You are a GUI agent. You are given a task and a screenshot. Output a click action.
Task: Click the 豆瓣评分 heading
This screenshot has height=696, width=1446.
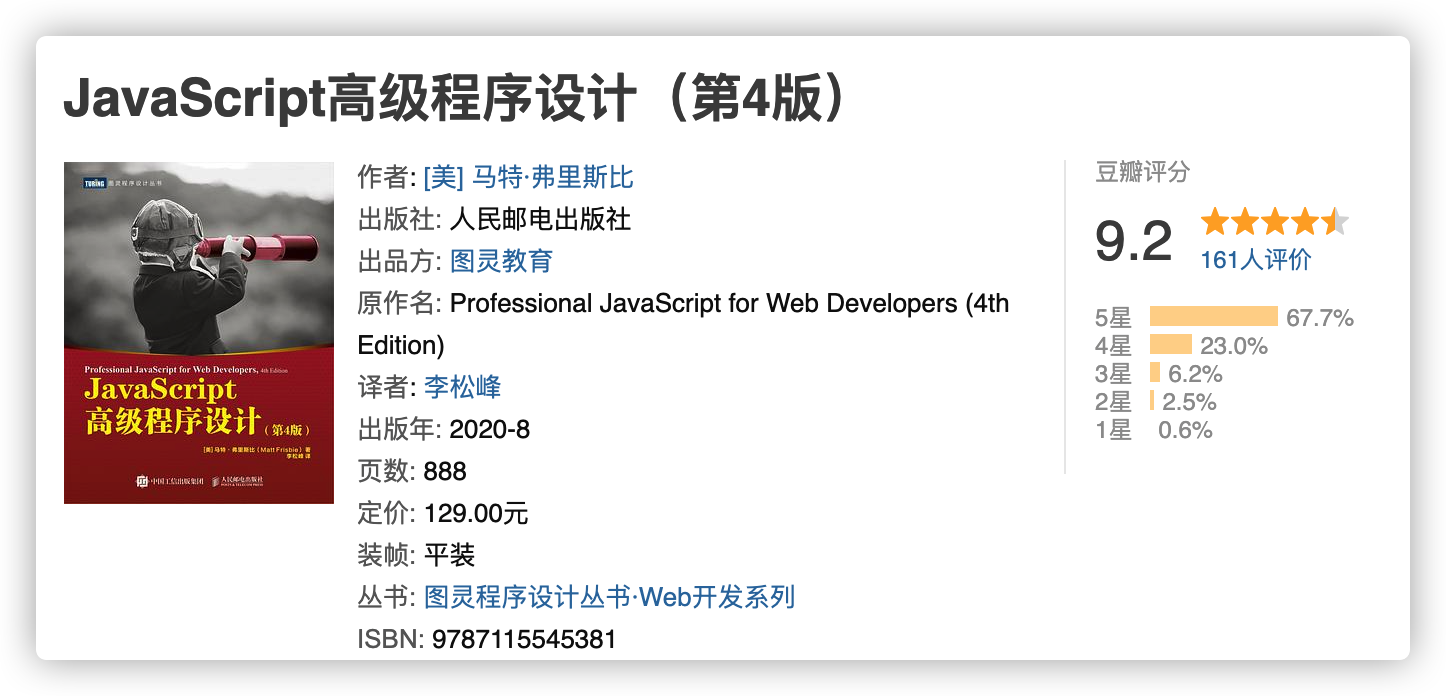1143,172
